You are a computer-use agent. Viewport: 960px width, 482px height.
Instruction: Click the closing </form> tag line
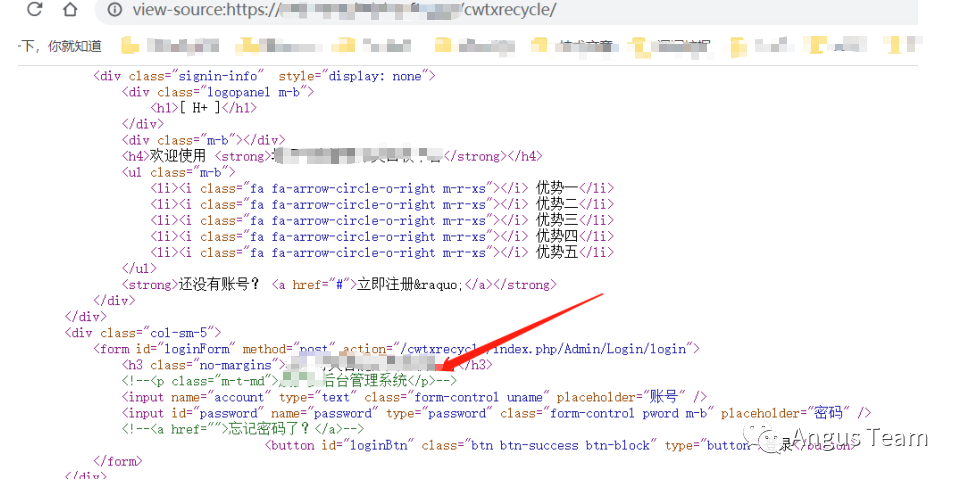coord(118,461)
